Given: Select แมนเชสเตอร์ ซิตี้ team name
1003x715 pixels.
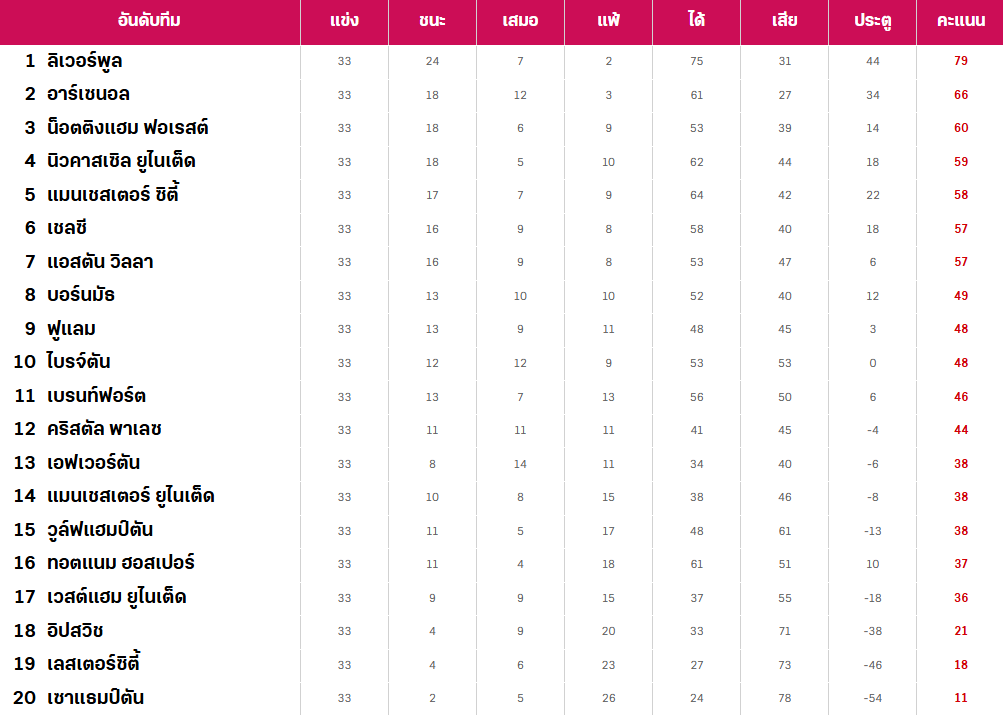Looking at the screenshot, I should tap(113, 194).
